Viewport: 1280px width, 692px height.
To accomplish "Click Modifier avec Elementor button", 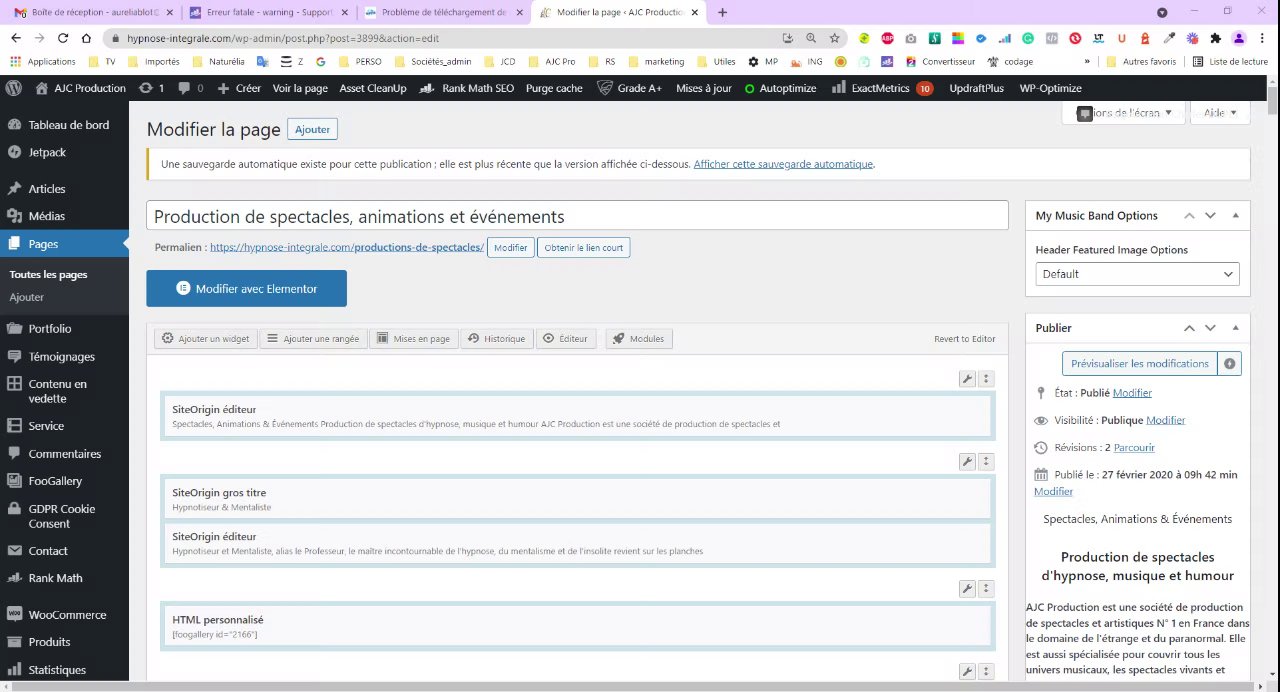I will [x=246, y=289].
